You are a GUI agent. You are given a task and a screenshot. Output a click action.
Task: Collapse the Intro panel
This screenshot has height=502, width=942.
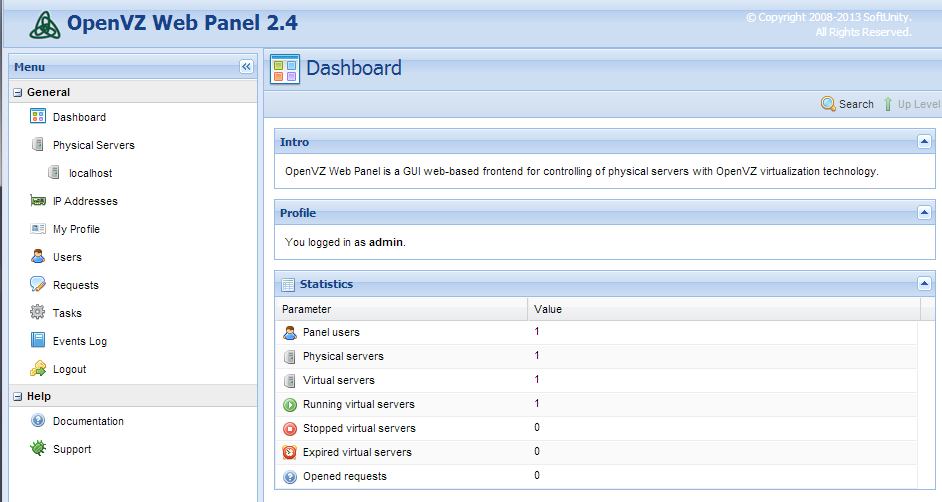tap(924, 142)
